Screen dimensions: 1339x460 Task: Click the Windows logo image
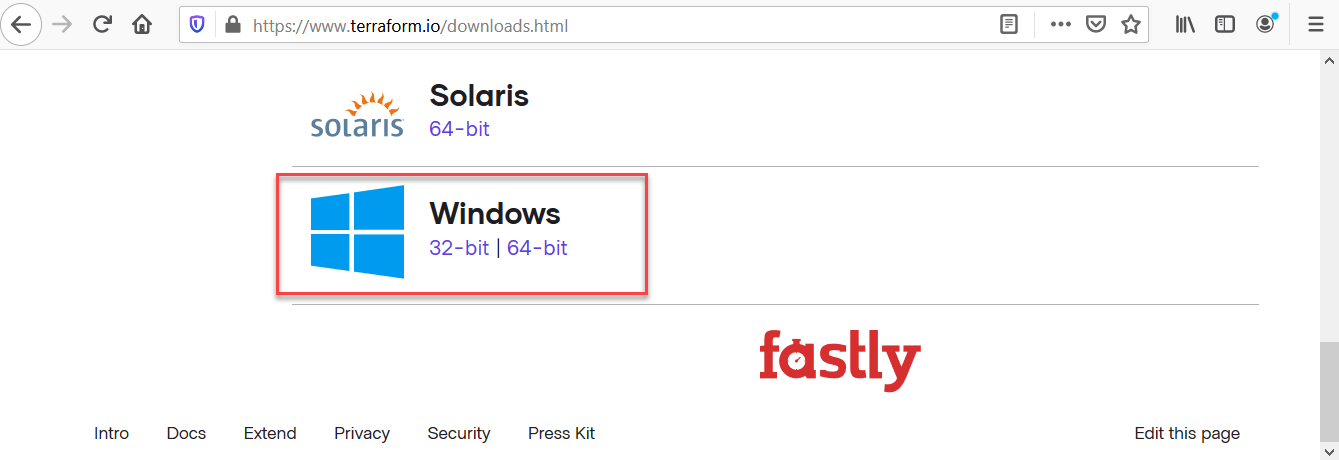click(357, 232)
